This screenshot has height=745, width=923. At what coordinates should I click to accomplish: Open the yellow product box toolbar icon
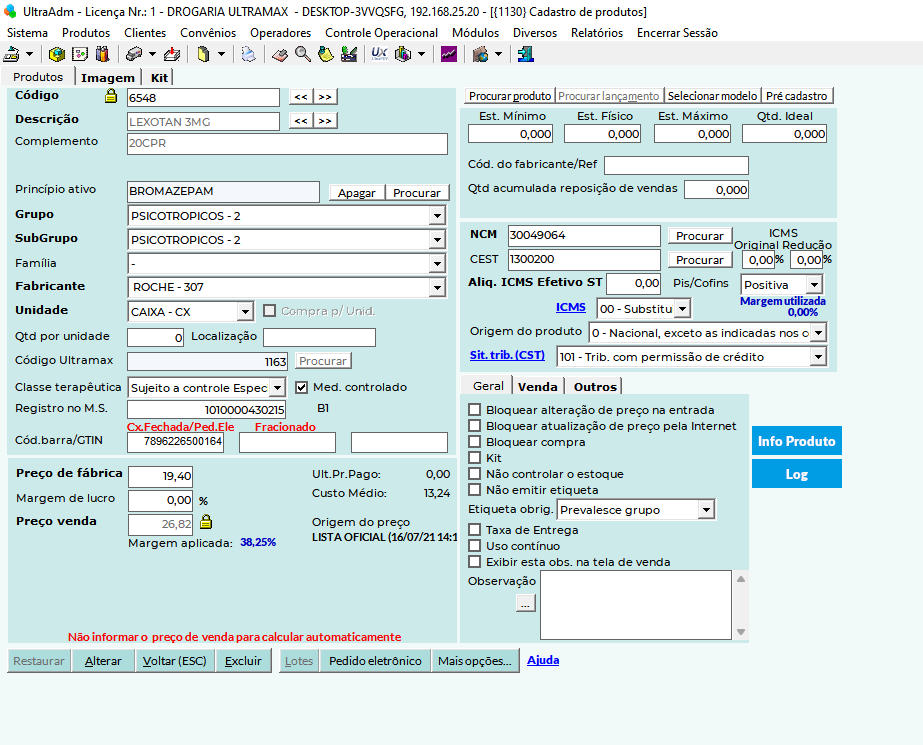coord(57,55)
